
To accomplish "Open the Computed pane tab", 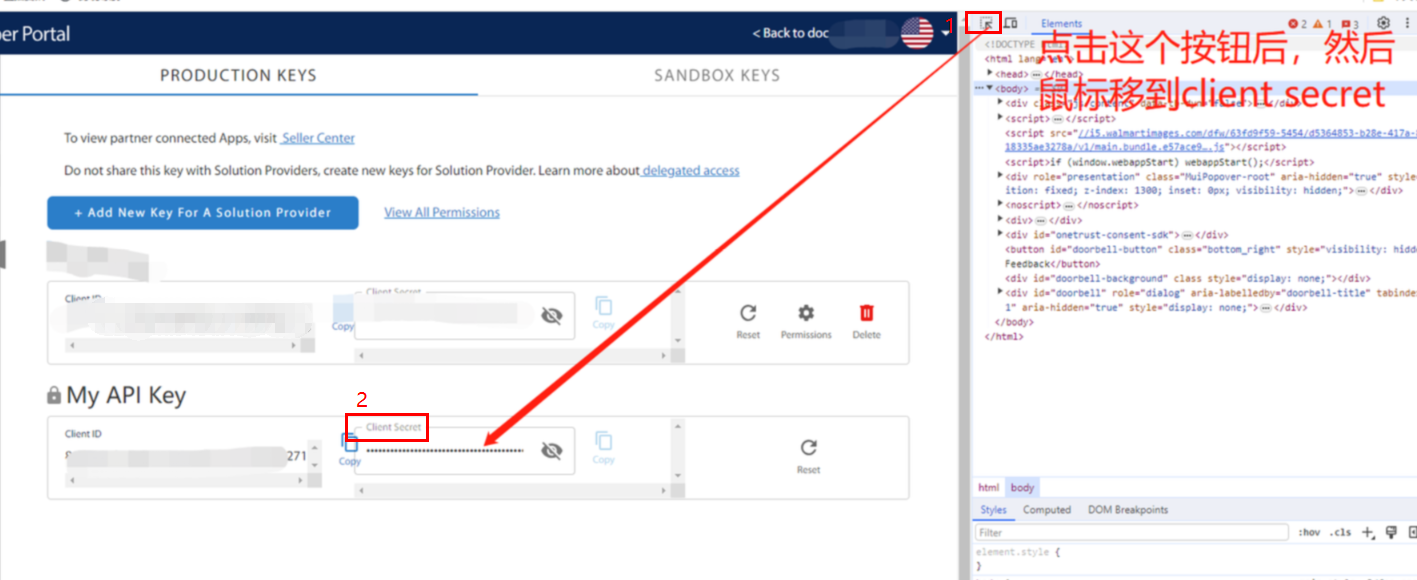I will pos(1047,510).
